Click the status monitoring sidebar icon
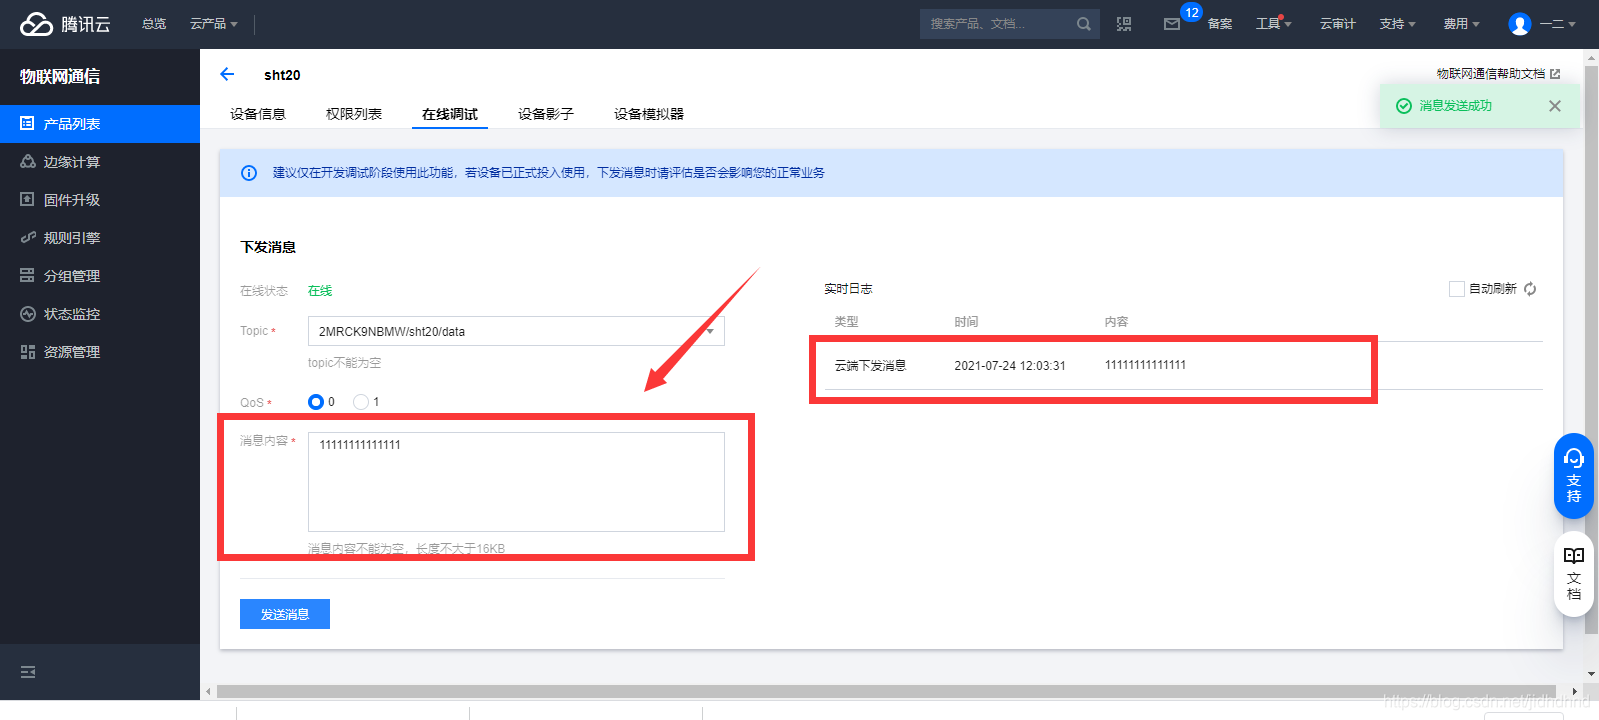Screen dimensions: 1599x720 click(x=27, y=314)
